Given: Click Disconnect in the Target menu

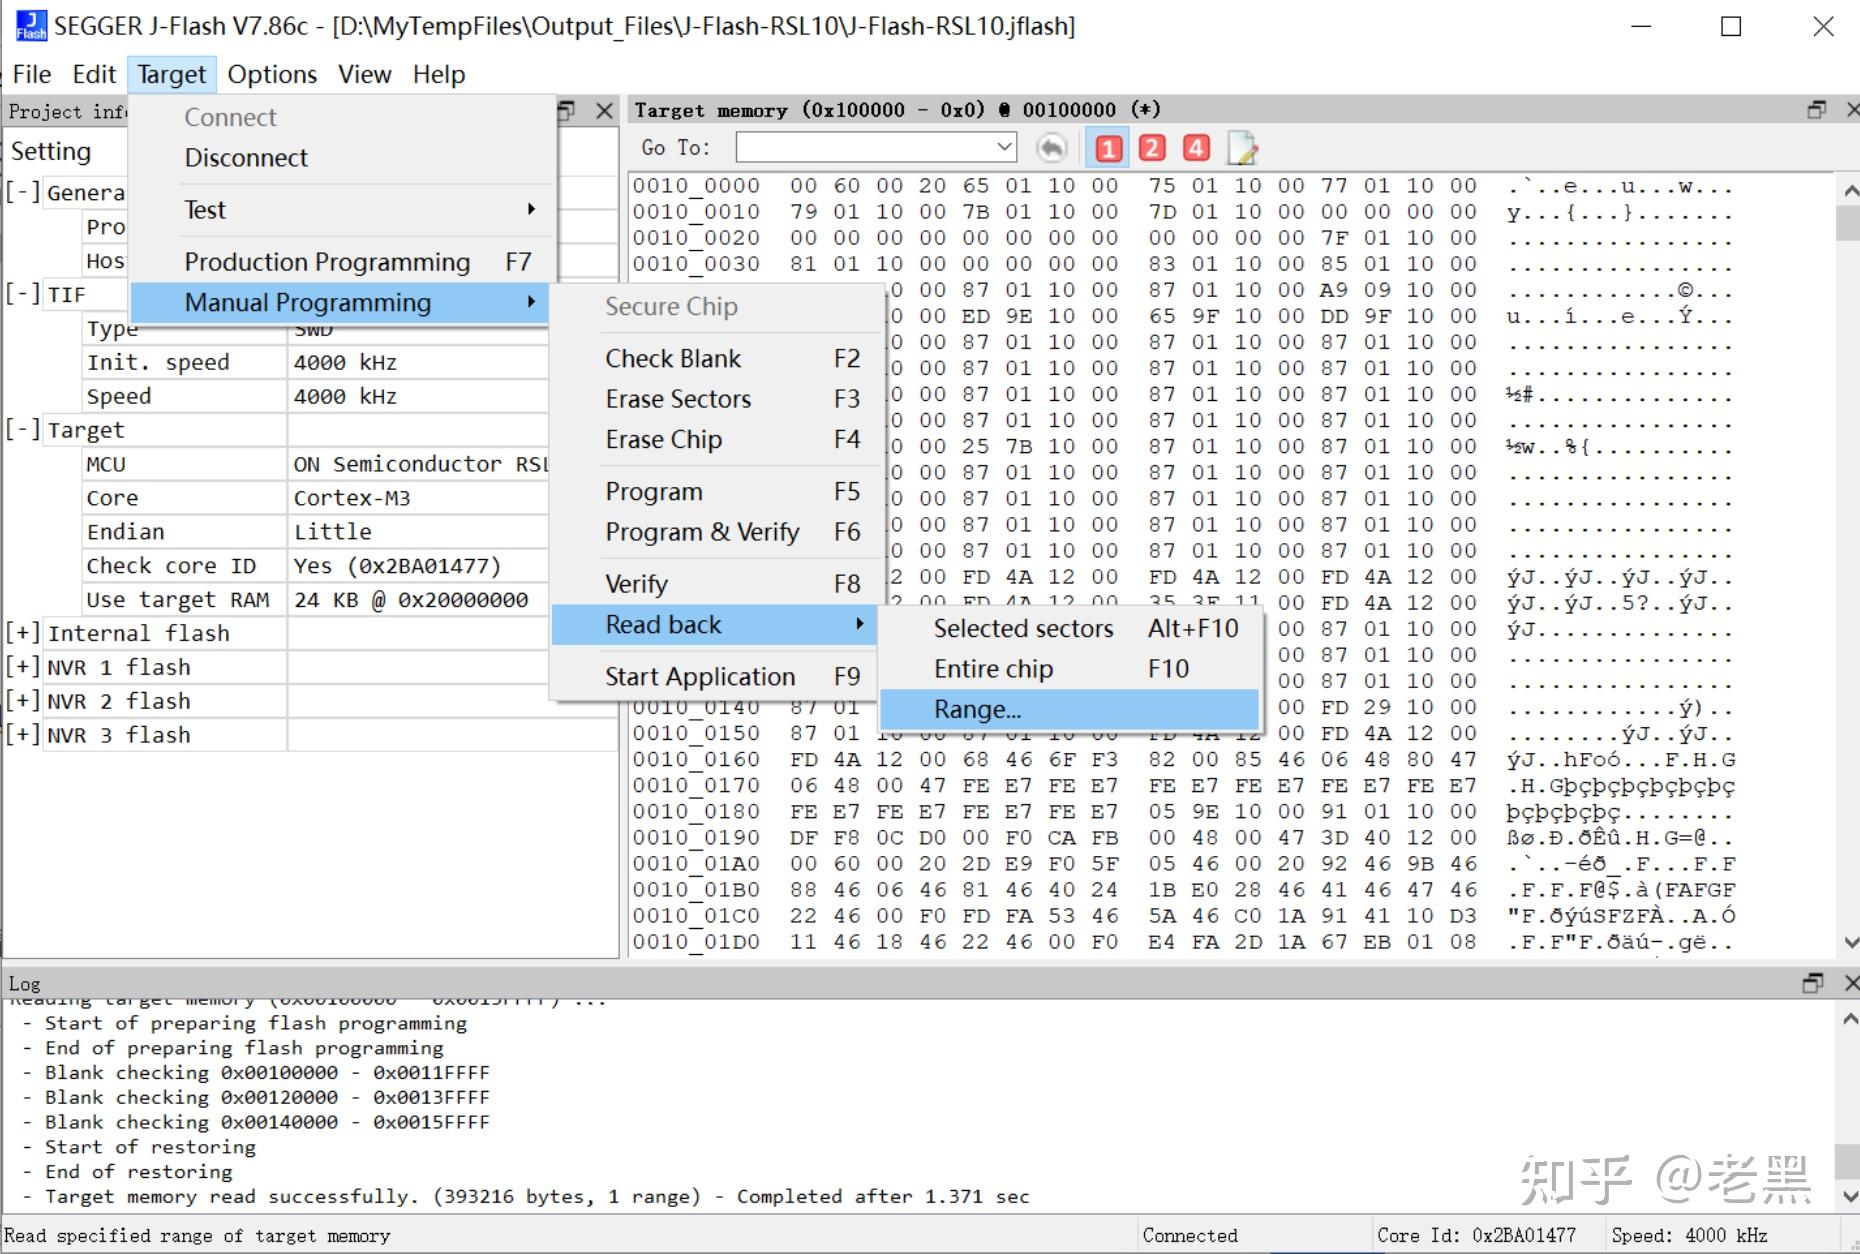Looking at the screenshot, I should 246,158.
